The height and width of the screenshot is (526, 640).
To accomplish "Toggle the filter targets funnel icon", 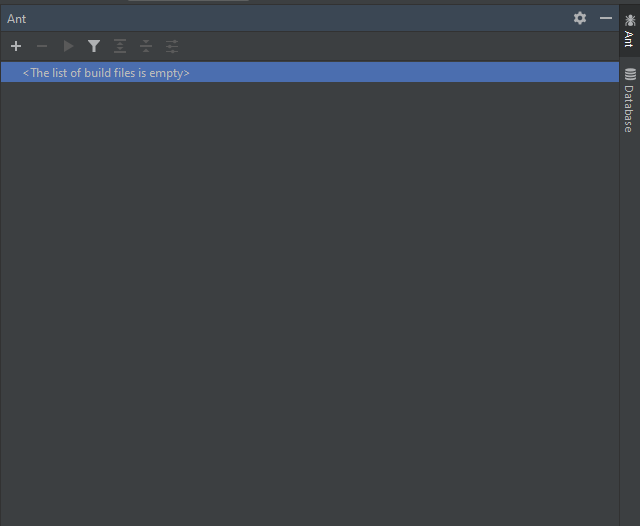I will (94, 46).
